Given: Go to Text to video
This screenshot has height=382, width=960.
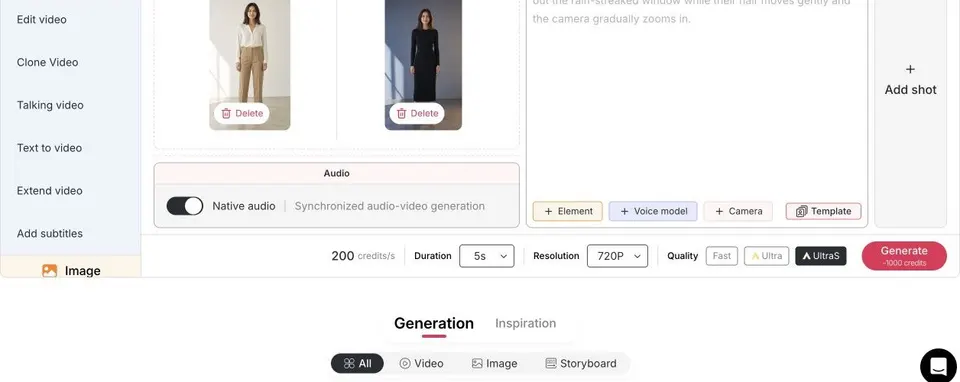Looking at the screenshot, I should pos(49,148).
